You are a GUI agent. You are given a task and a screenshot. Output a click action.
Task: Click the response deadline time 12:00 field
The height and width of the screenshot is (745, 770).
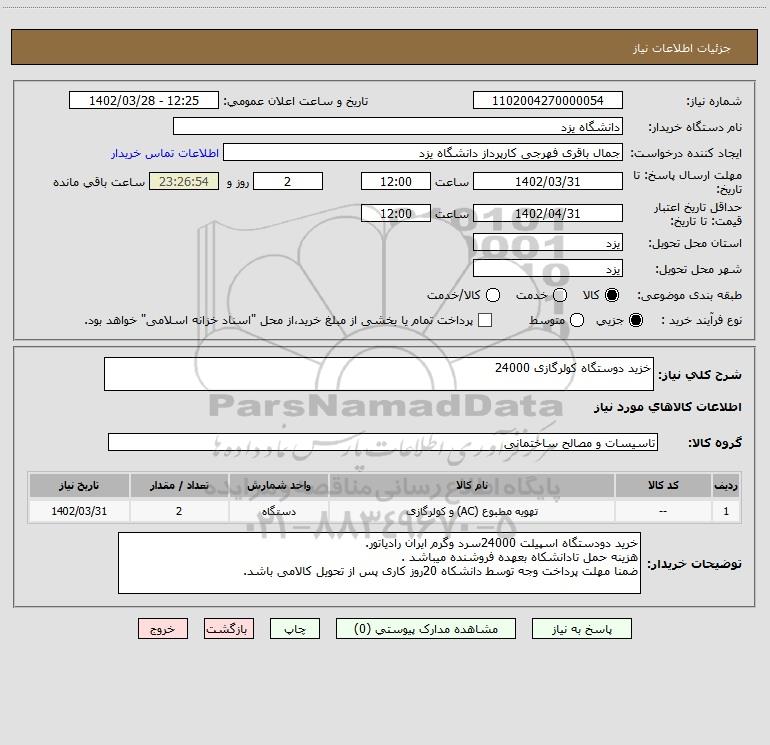[396, 181]
